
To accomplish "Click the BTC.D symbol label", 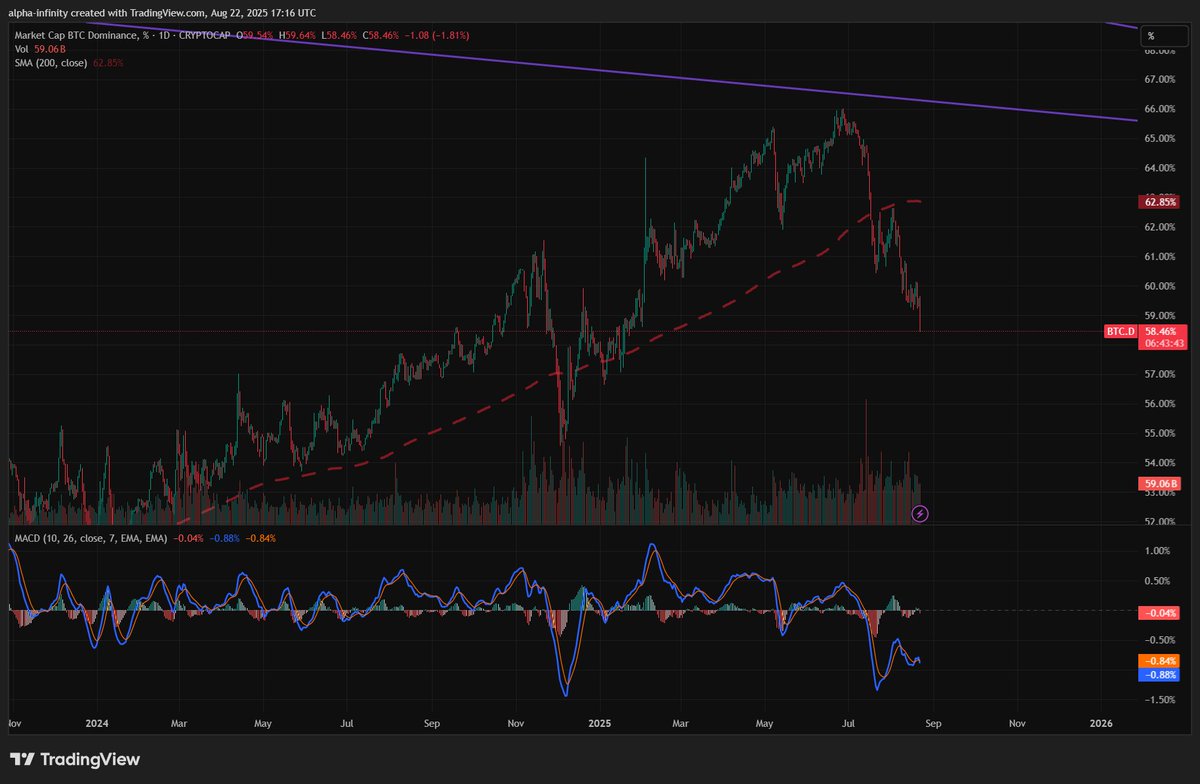I will click(1121, 331).
